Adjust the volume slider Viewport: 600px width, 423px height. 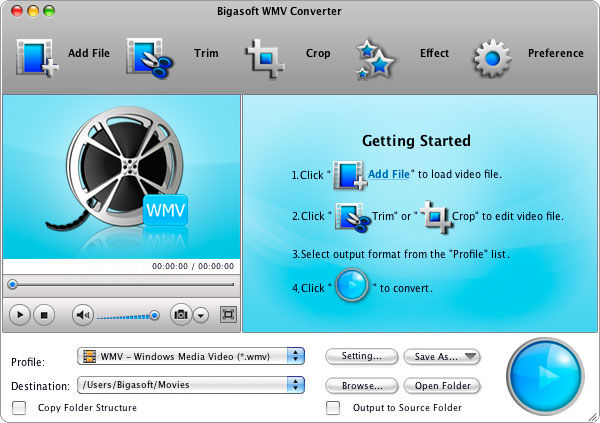pyautogui.click(x=127, y=316)
